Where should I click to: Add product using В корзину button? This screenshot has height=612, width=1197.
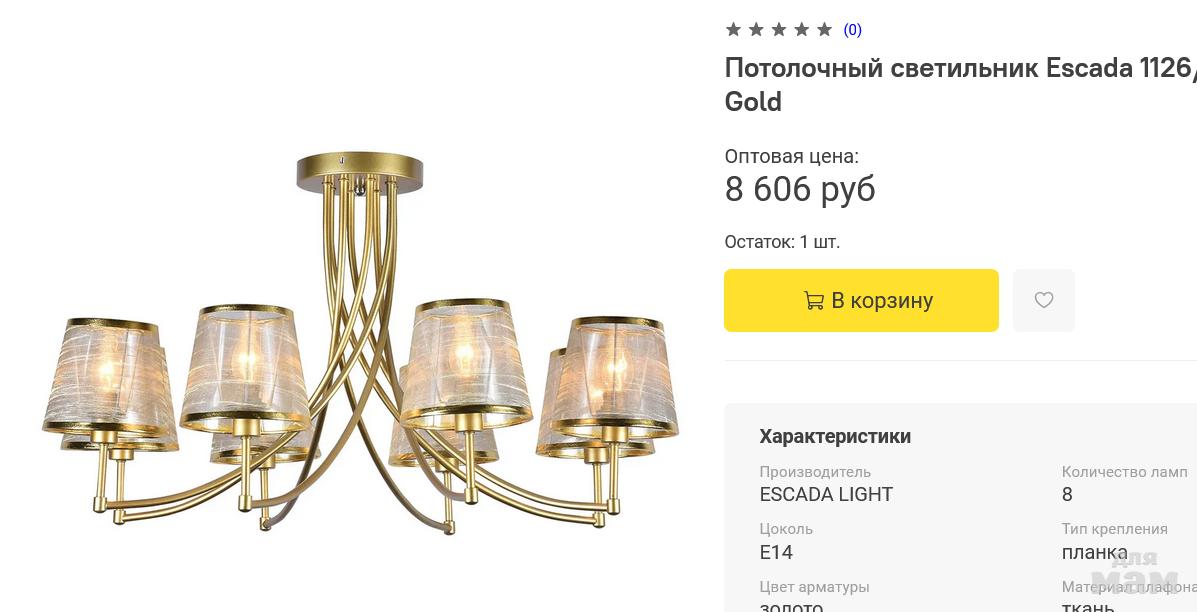click(861, 300)
